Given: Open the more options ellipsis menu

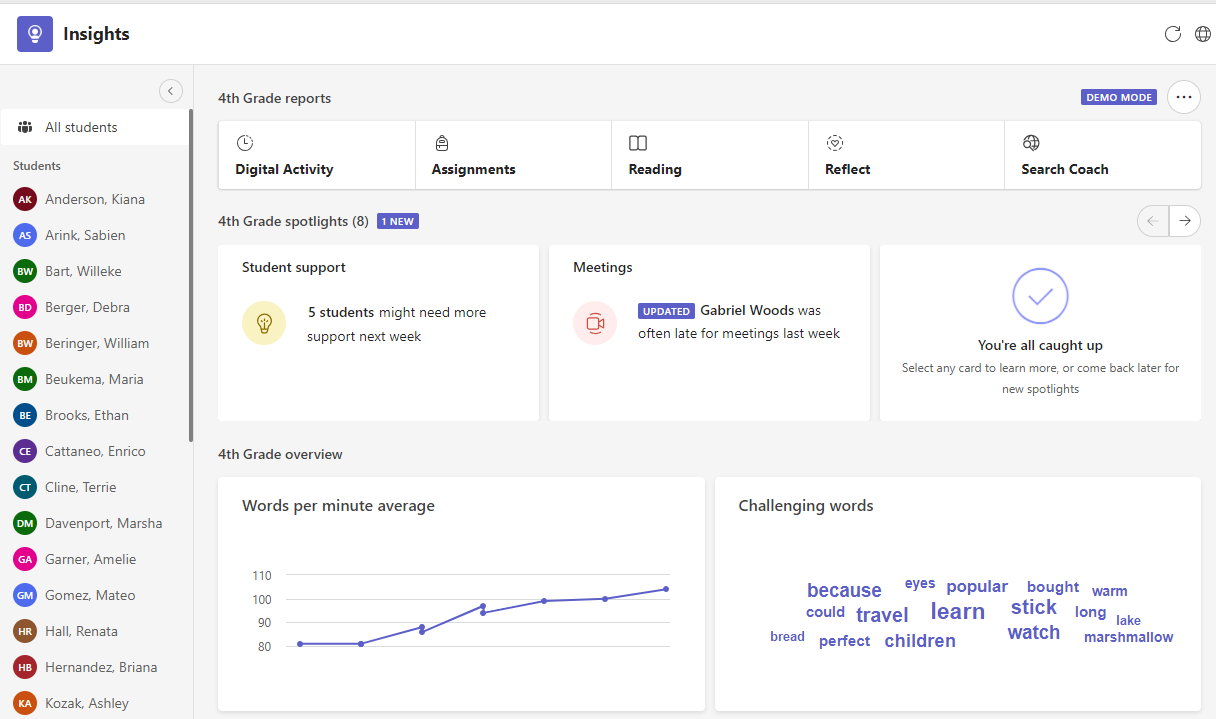Looking at the screenshot, I should point(1184,97).
